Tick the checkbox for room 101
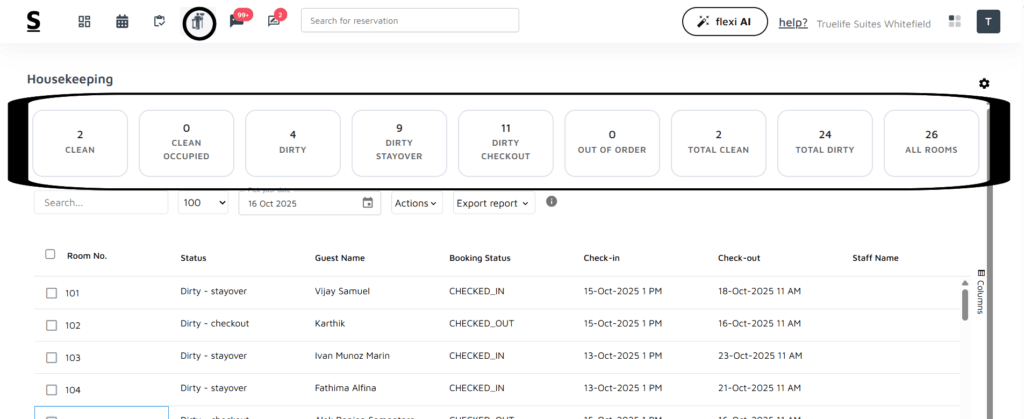This screenshot has height=419, width=1024. point(51,293)
